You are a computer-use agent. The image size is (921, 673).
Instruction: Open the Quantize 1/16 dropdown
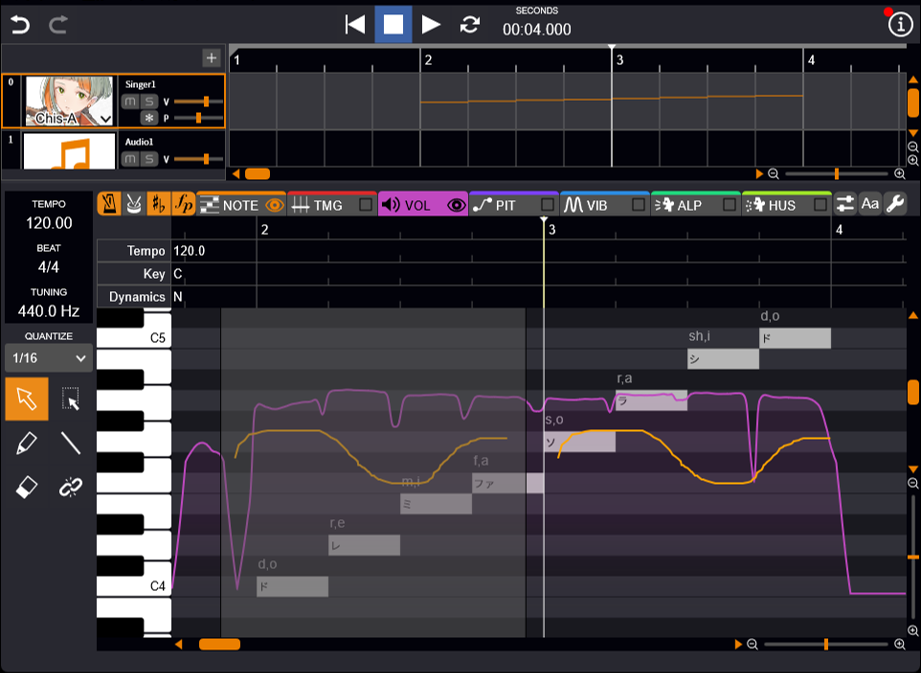click(x=48, y=357)
